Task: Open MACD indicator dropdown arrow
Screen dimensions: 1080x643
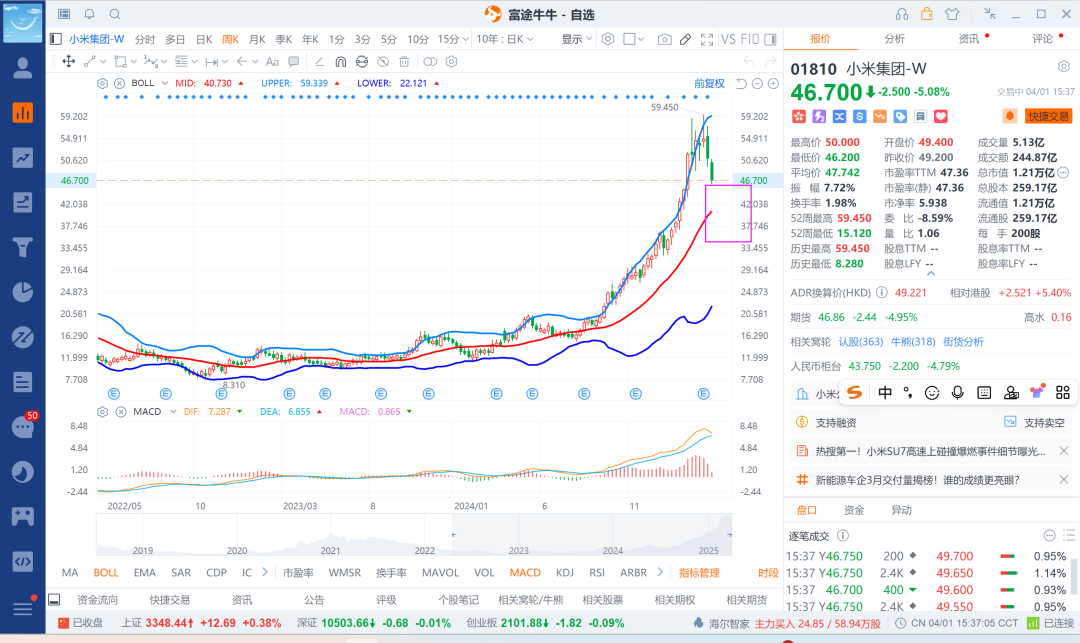Action: pyautogui.click(x=173, y=412)
